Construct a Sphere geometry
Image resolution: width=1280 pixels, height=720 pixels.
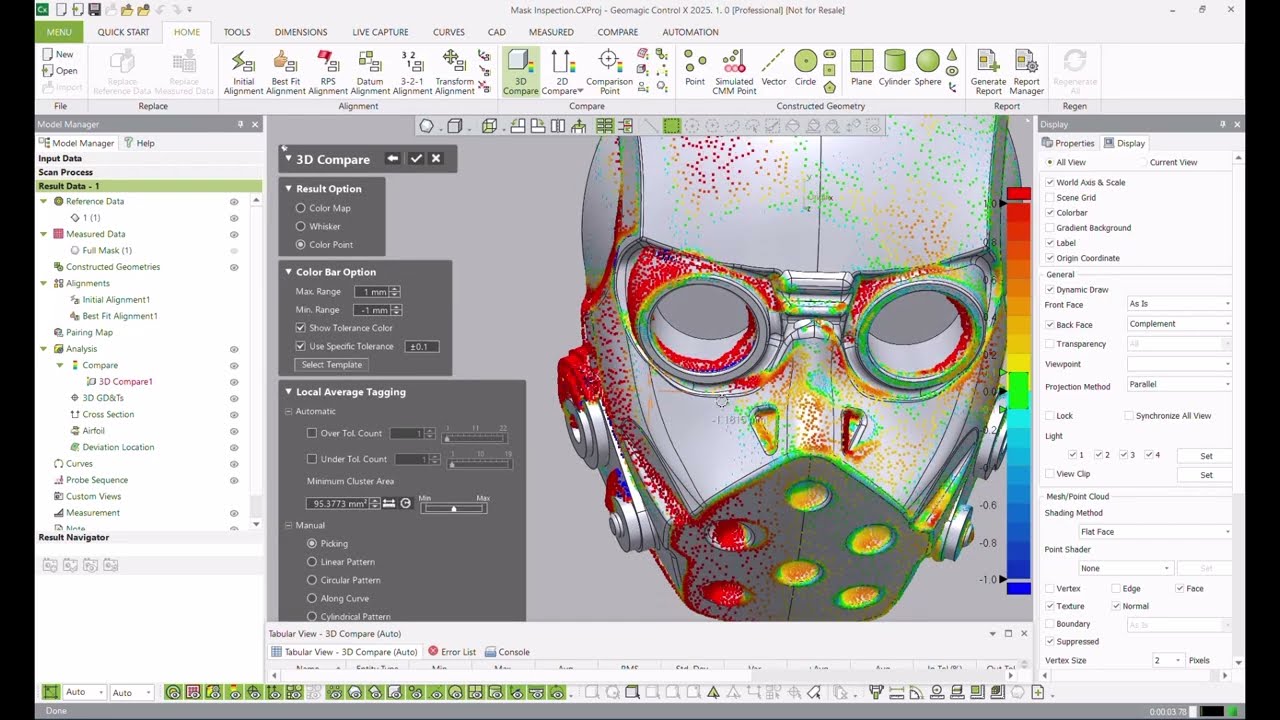[x=927, y=68]
